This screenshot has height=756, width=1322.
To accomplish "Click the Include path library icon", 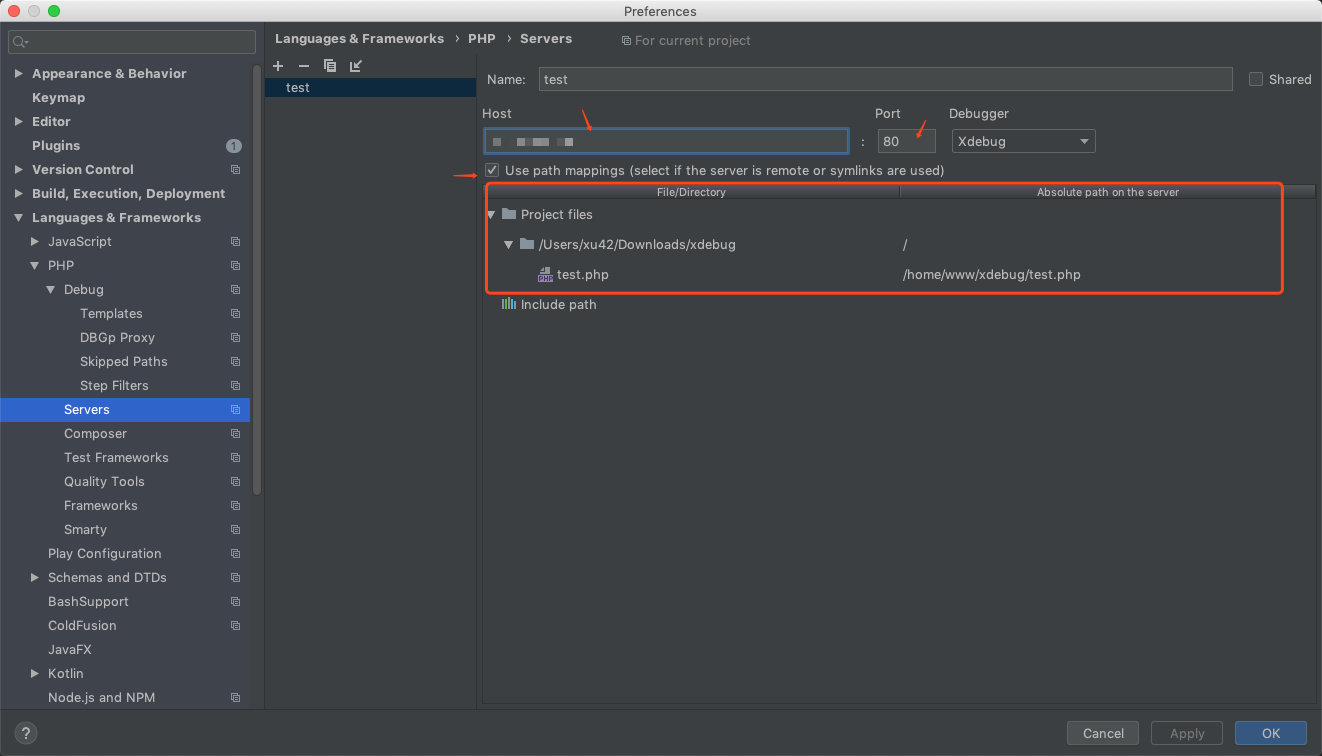I will 508,304.
